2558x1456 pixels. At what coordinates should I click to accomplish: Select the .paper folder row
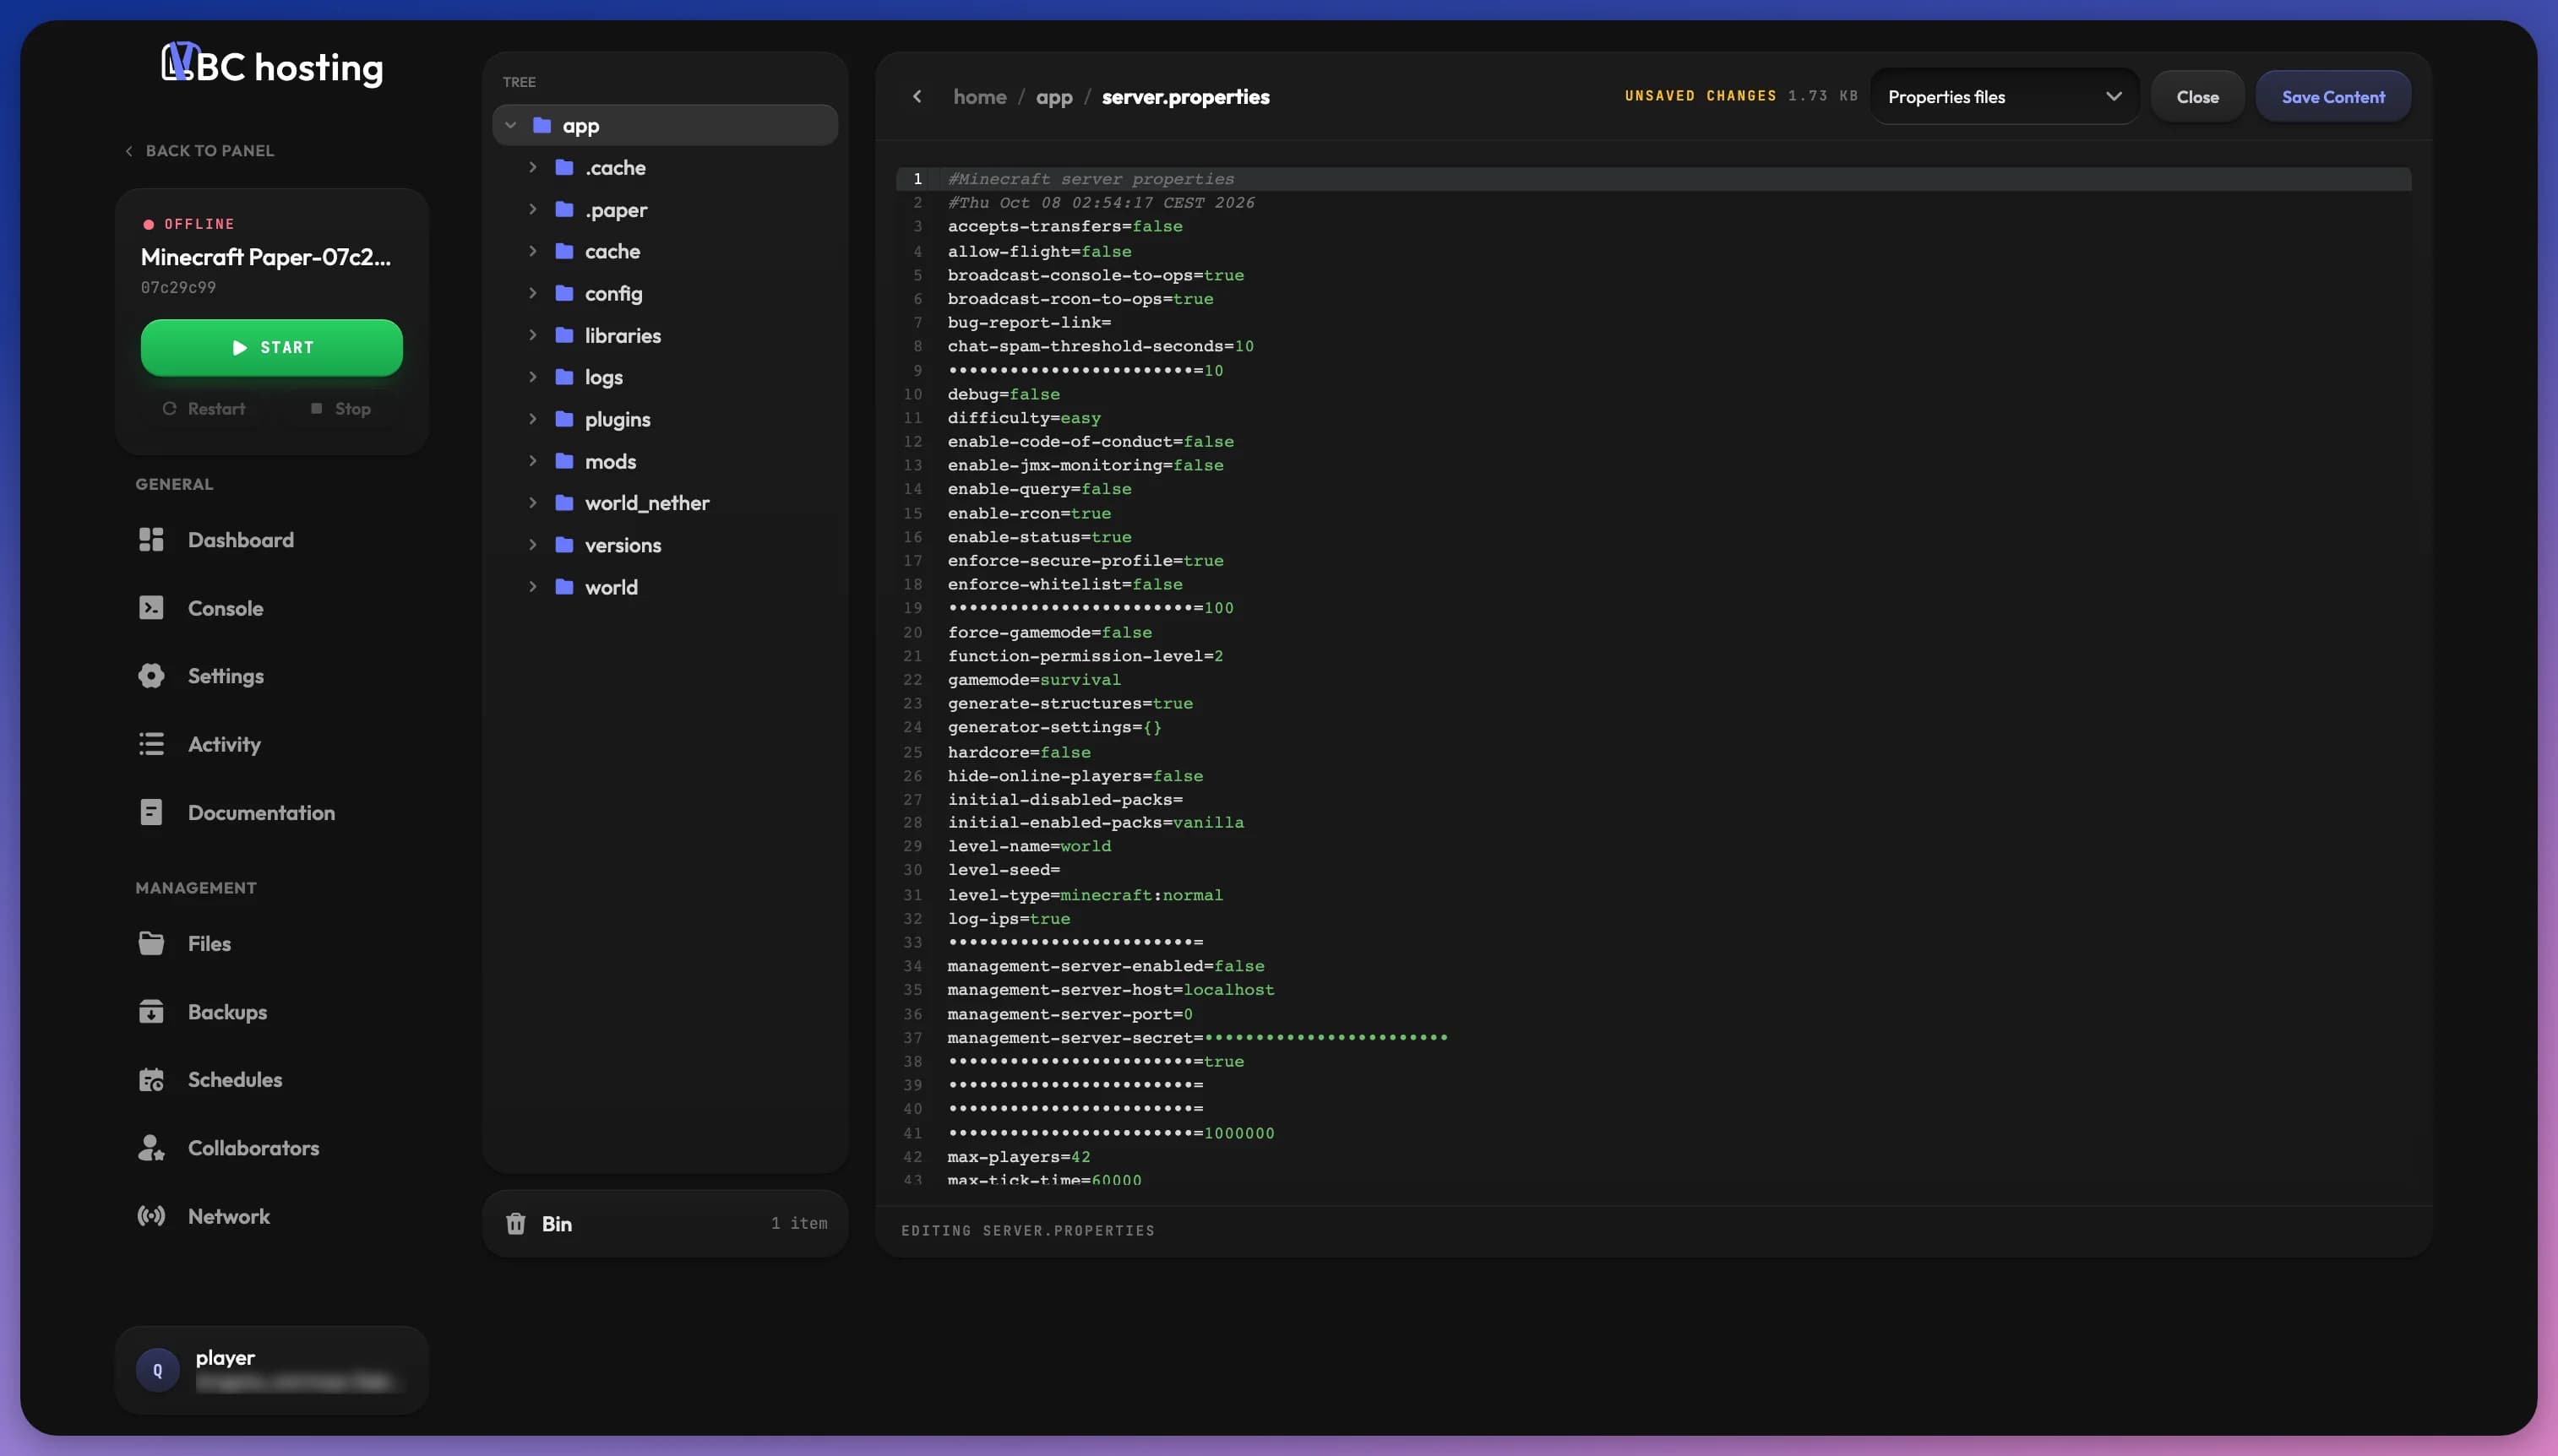665,209
